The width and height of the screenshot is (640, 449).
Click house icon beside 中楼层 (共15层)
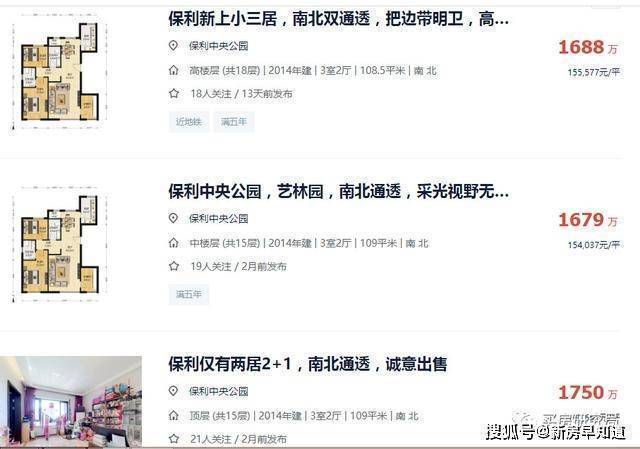[173, 243]
